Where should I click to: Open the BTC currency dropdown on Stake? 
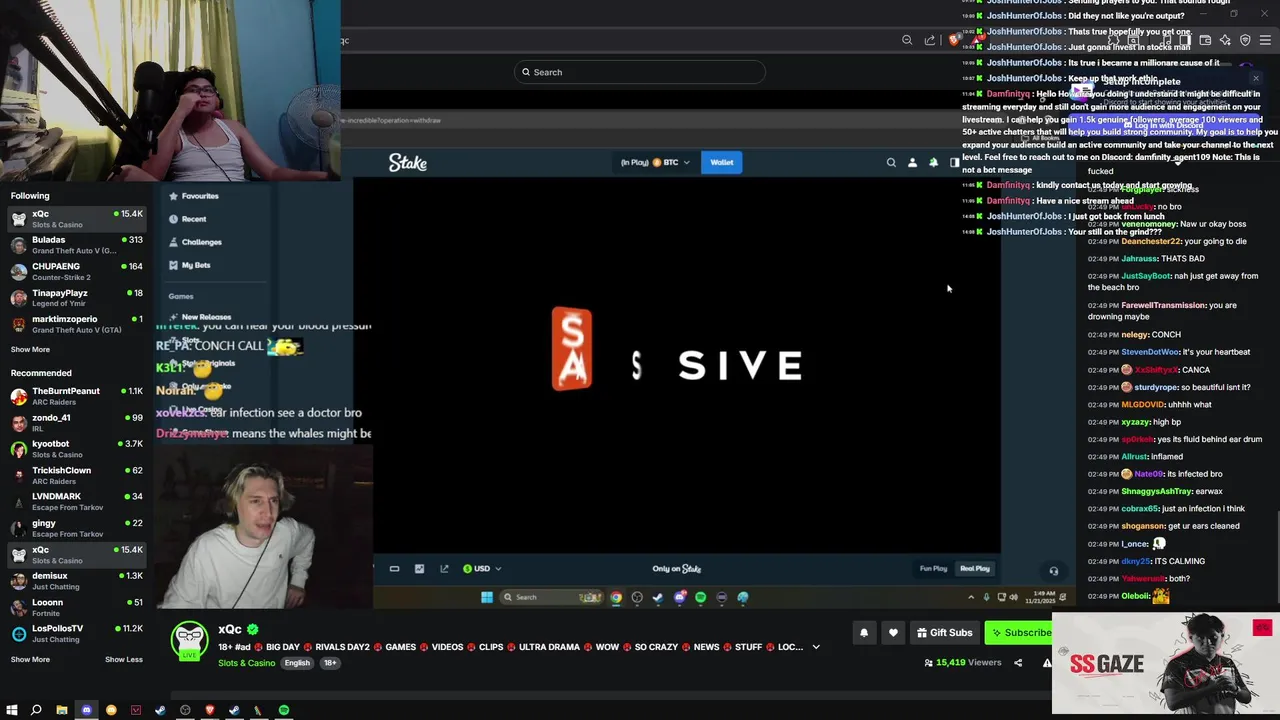pos(656,162)
